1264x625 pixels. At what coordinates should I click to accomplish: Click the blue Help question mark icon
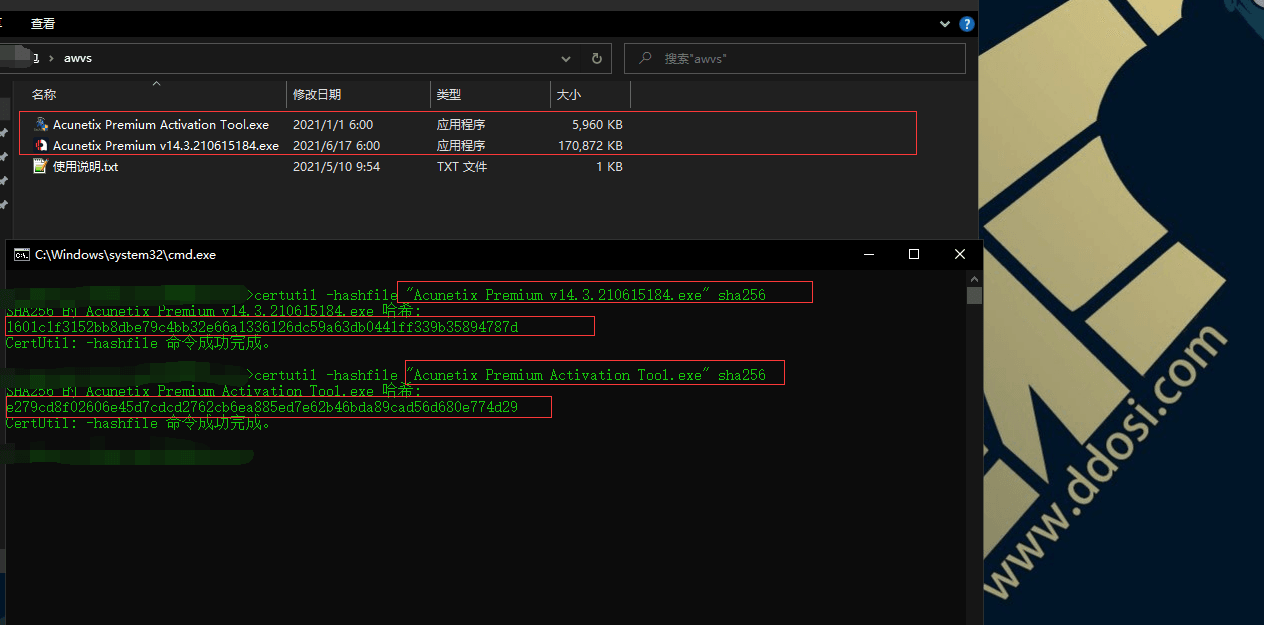(x=967, y=24)
